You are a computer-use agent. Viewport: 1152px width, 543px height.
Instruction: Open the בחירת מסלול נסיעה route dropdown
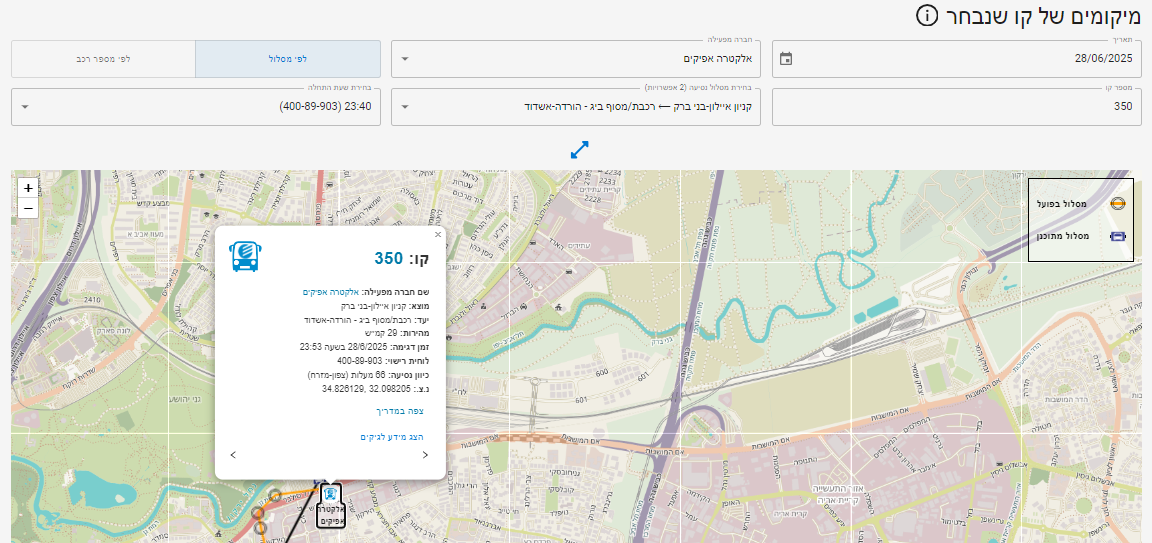(x=575, y=106)
